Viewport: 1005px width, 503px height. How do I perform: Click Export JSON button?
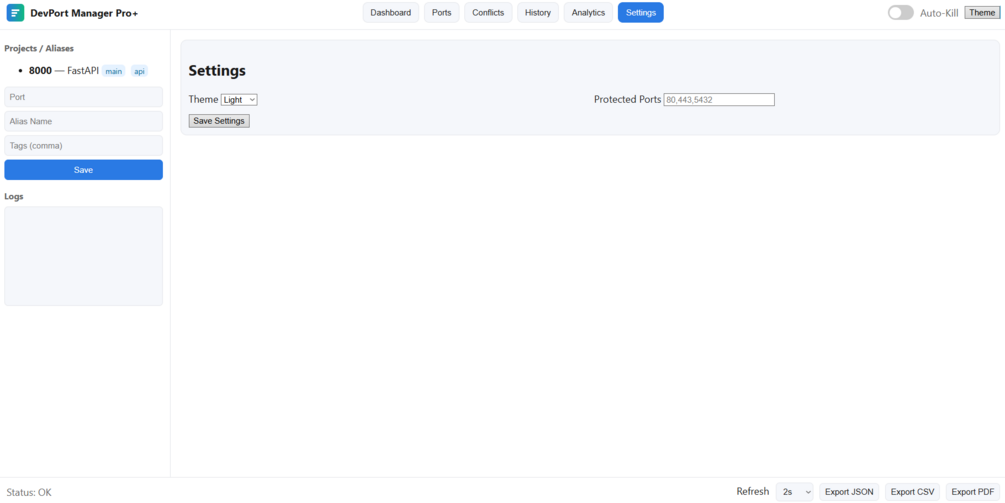point(849,492)
